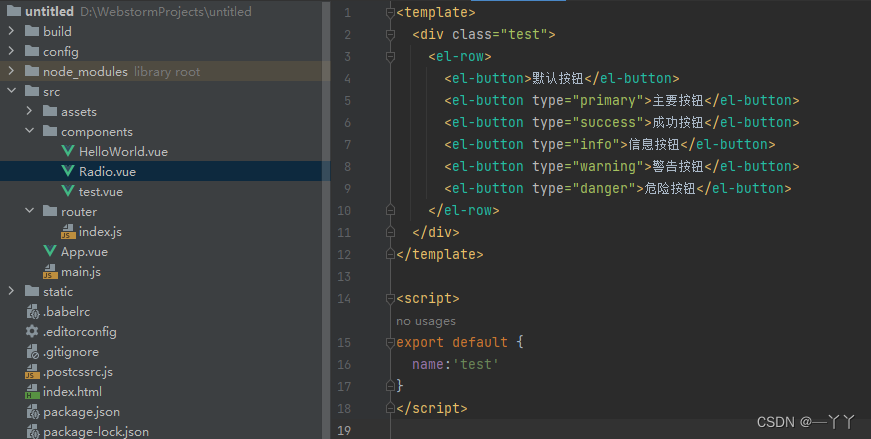Click the Vue icon of Radio.vue
This screenshot has width=871, height=439.
click(x=68, y=171)
